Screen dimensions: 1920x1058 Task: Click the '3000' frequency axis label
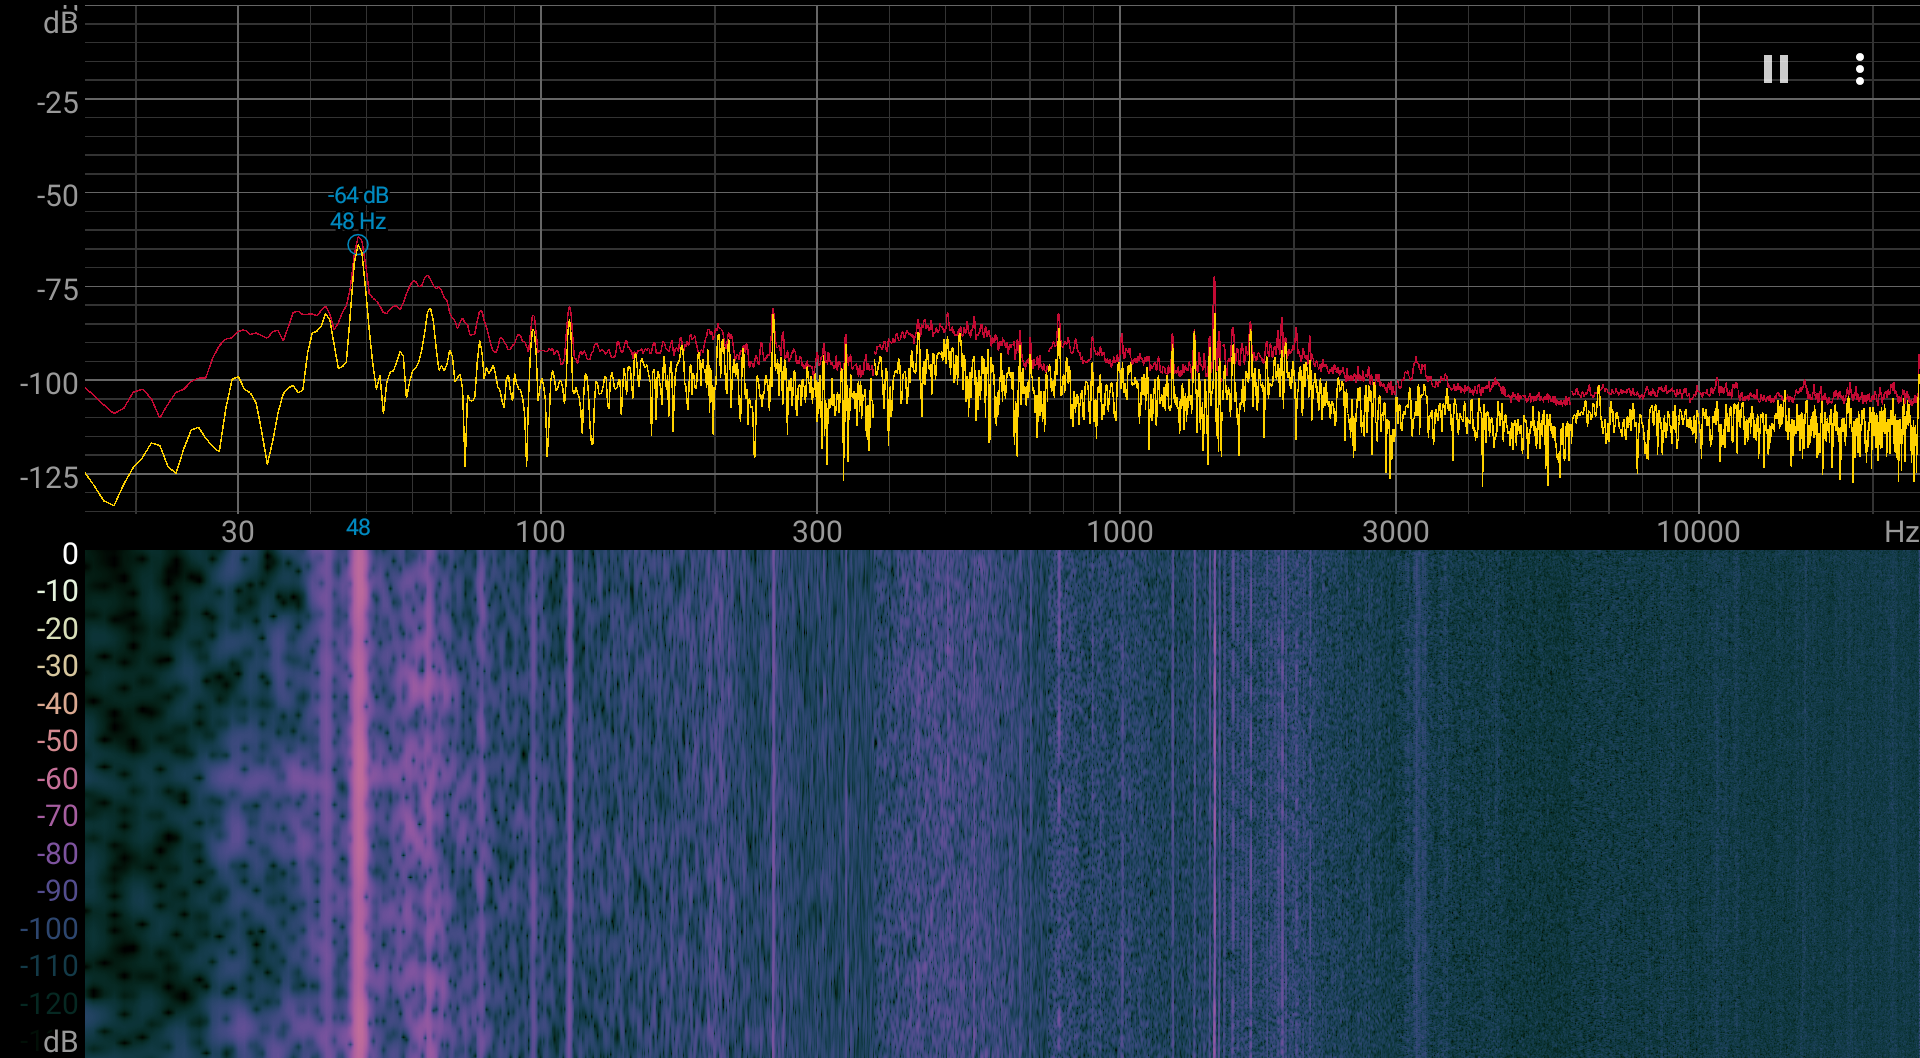[x=1396, y=532]
